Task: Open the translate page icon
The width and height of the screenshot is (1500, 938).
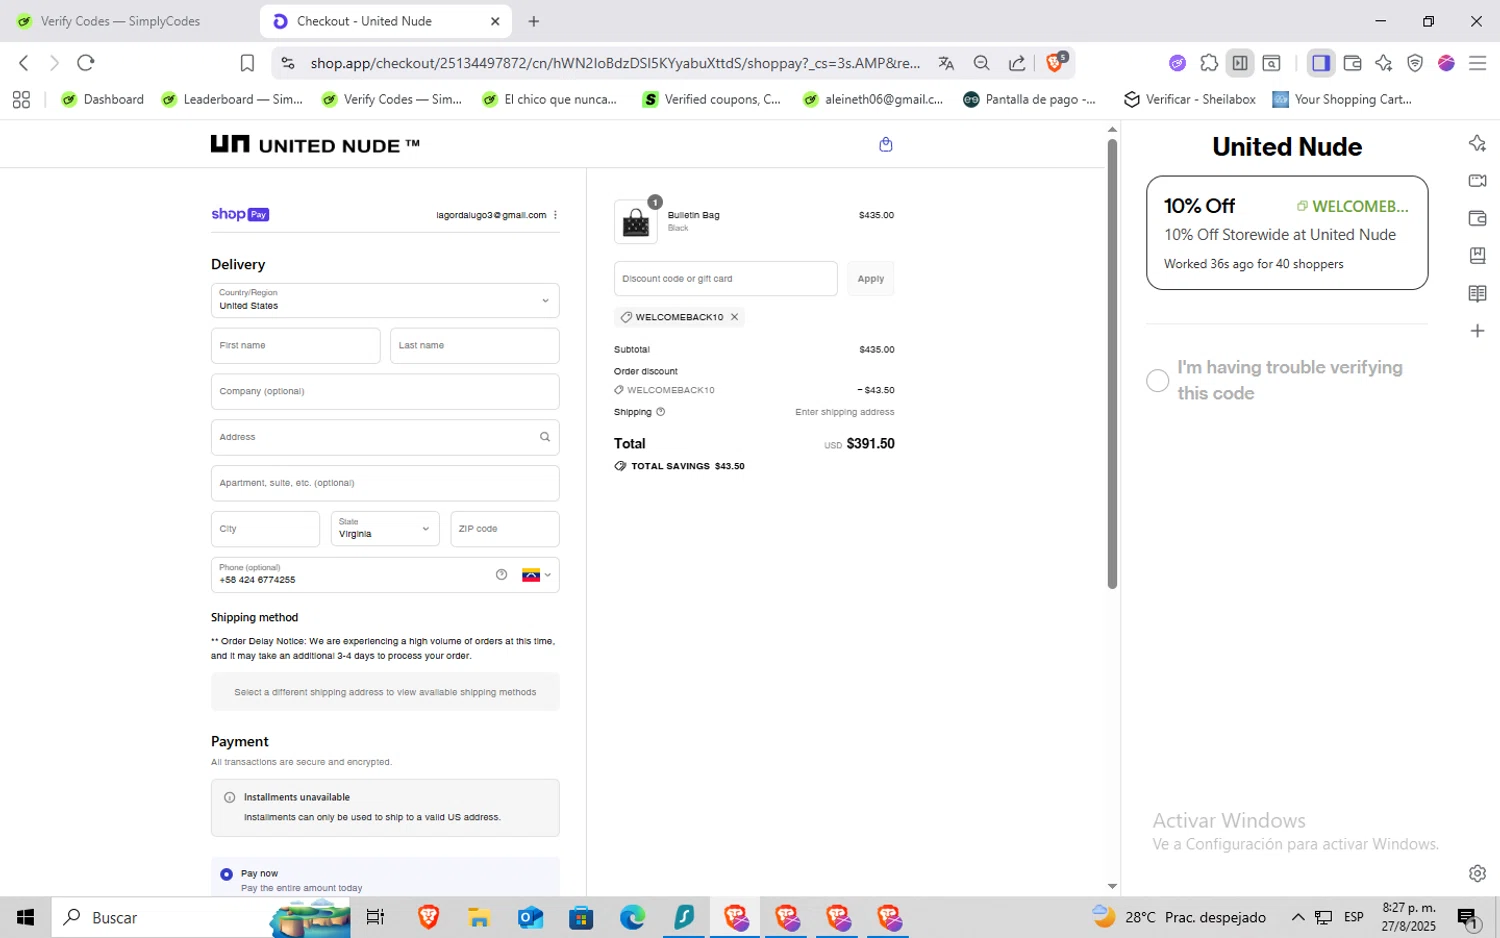Action: click(946, 63)
